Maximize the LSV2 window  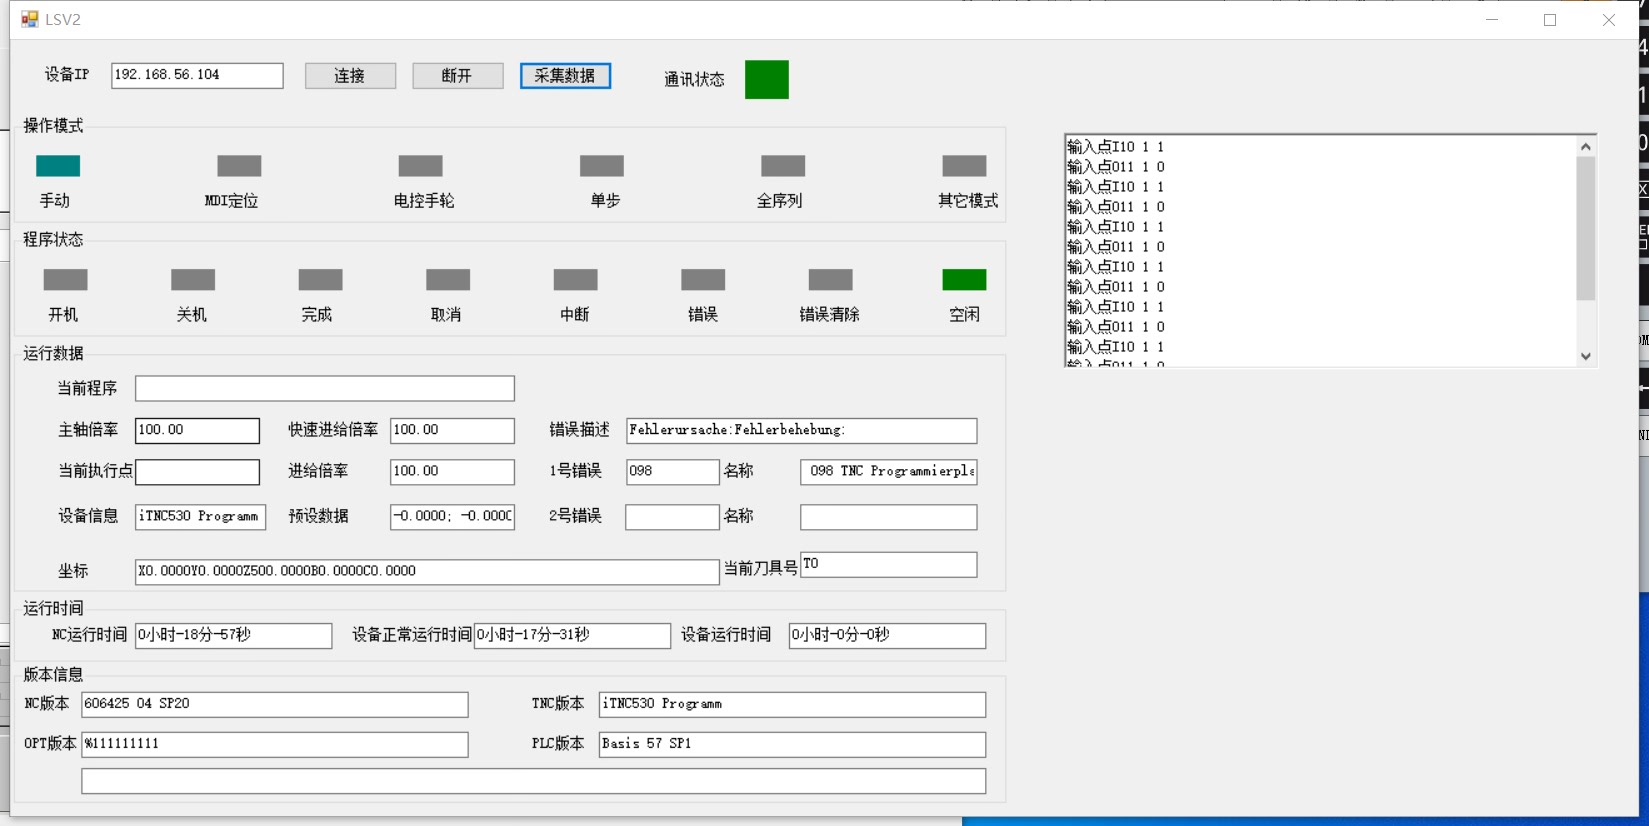1550,19
